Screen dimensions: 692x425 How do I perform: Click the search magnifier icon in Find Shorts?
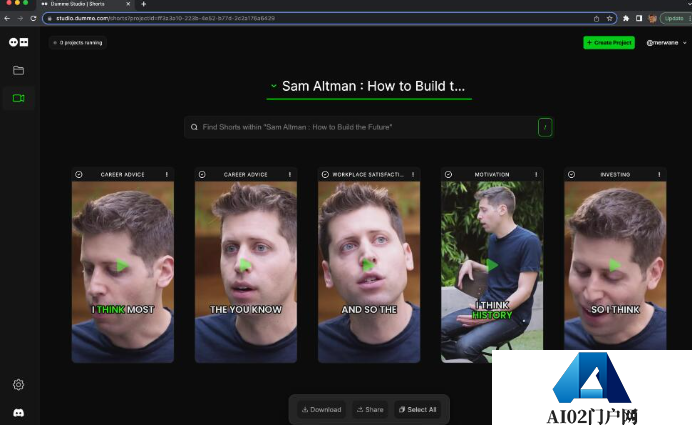[x=194, y=127]
